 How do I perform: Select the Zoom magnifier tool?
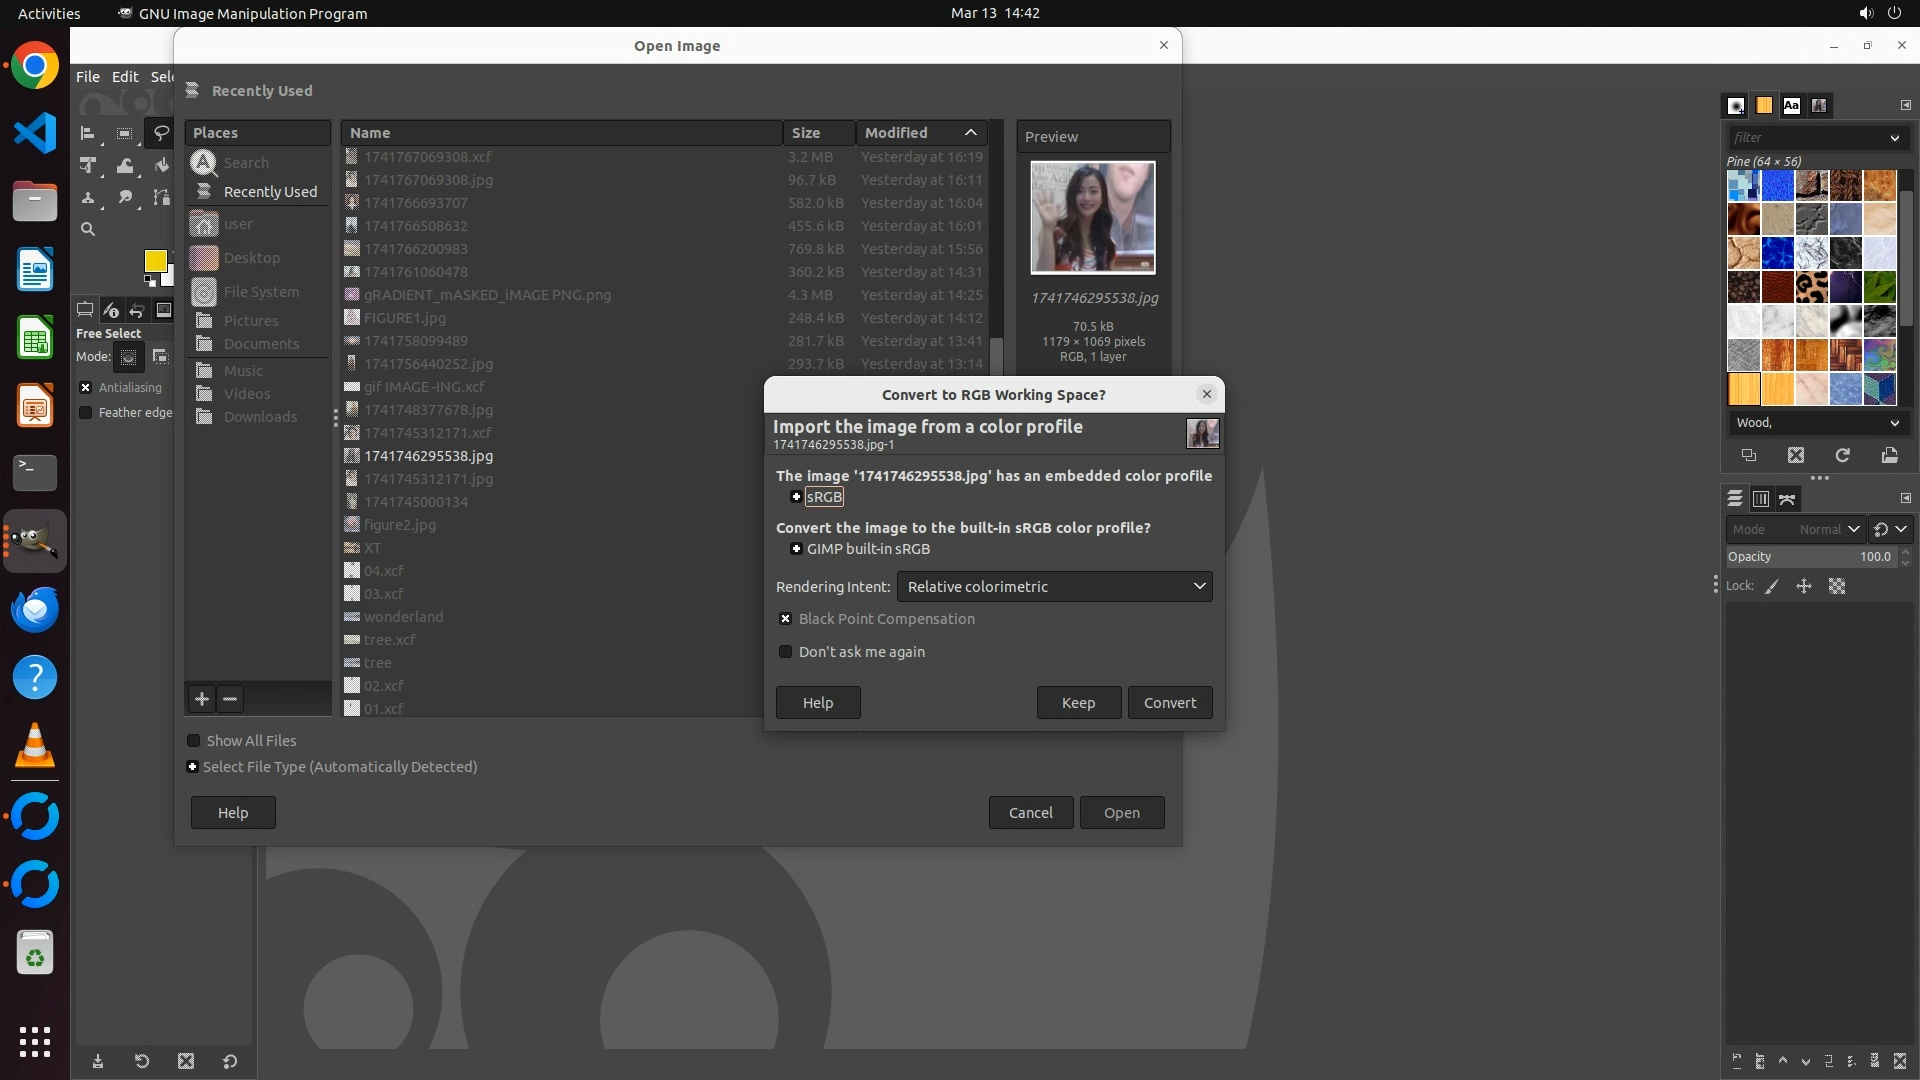[88, 229]
